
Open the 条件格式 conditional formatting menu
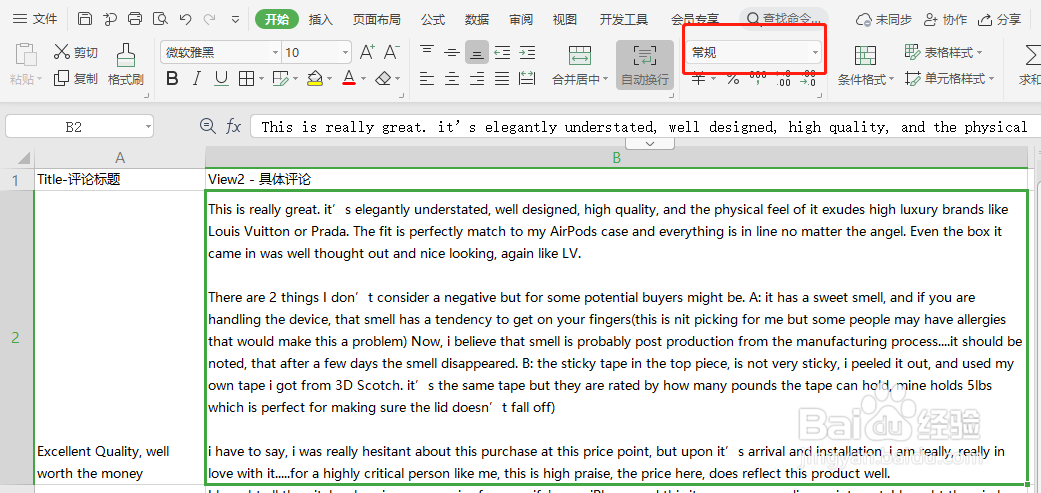coord(866,64)
